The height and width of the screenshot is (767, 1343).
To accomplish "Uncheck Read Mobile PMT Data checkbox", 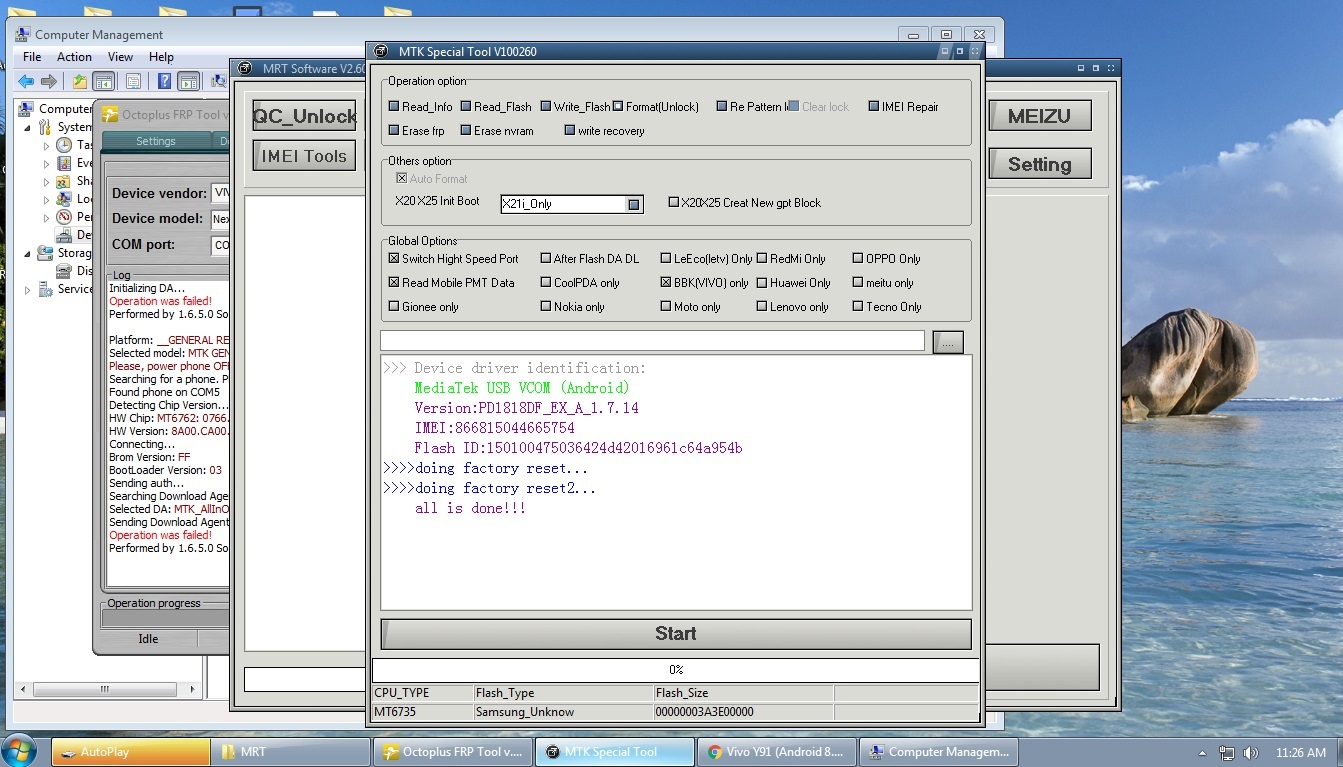I will click(x=394, y=283).
